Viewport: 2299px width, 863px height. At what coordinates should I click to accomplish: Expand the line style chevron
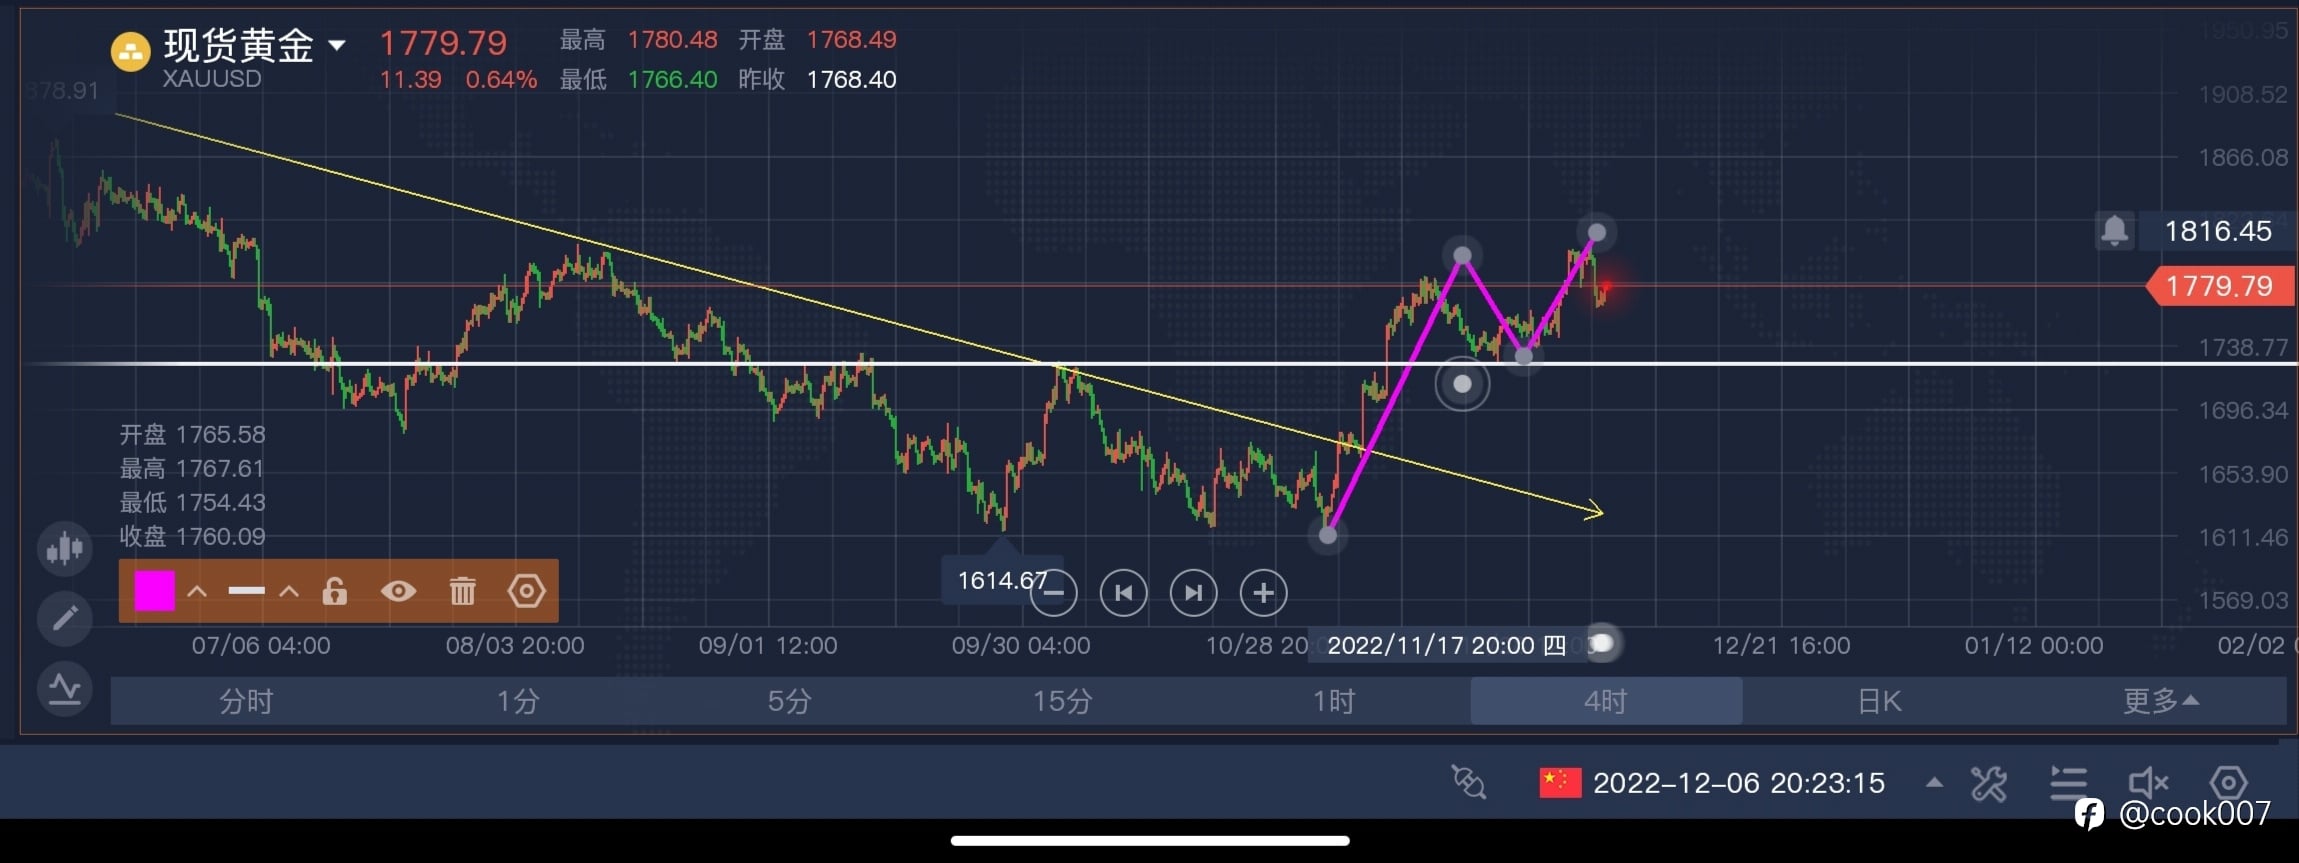(x=289, y=591)
